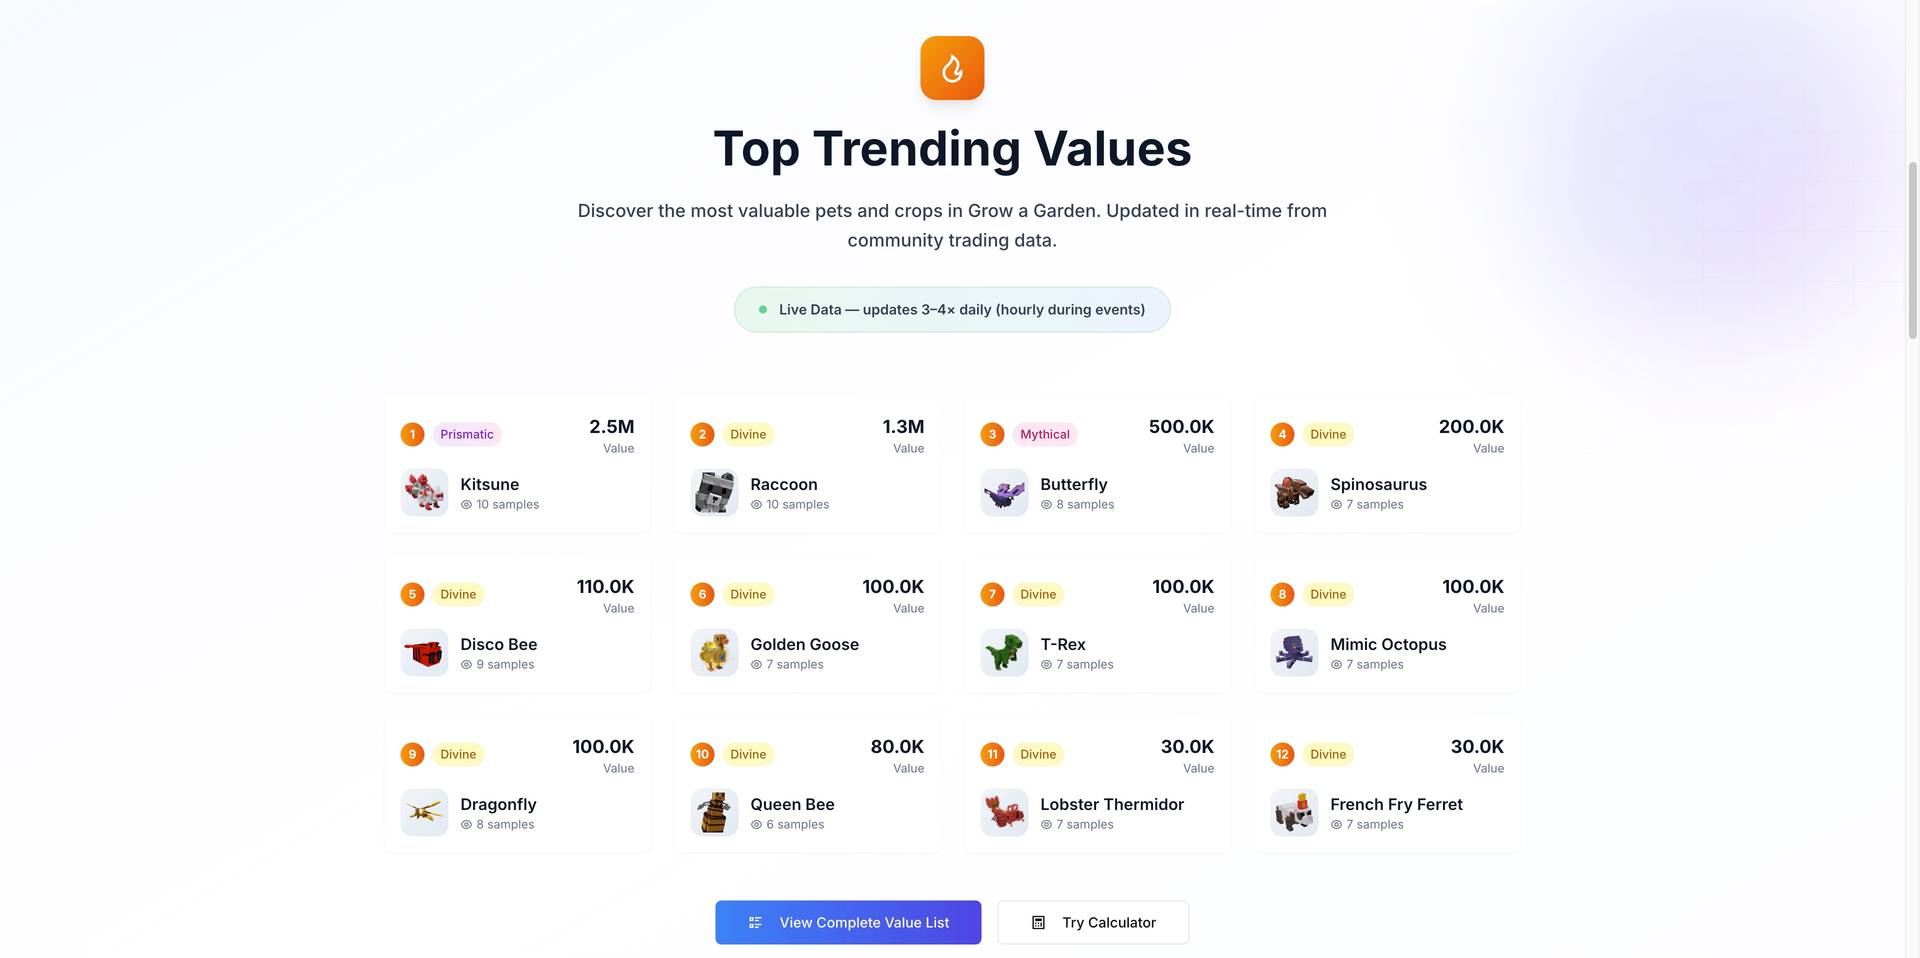The height and width of the screenshot is (958, 1920).
Task: Click View Complete Value List button
Action: click(848, 922)
